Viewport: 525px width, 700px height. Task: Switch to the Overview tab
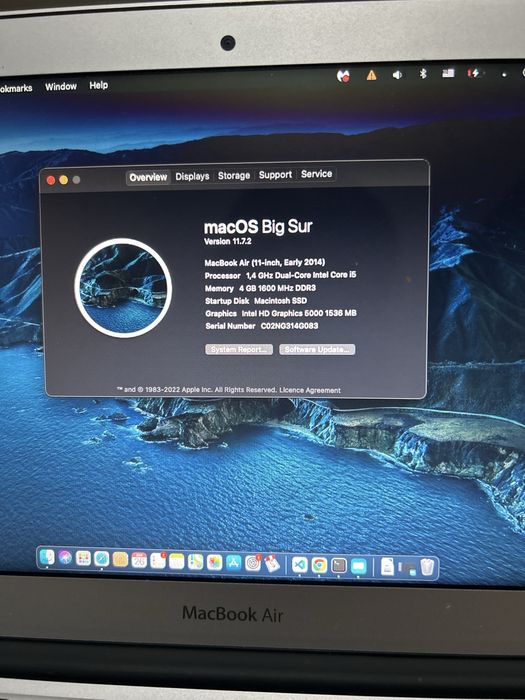[x=148, y=177]
